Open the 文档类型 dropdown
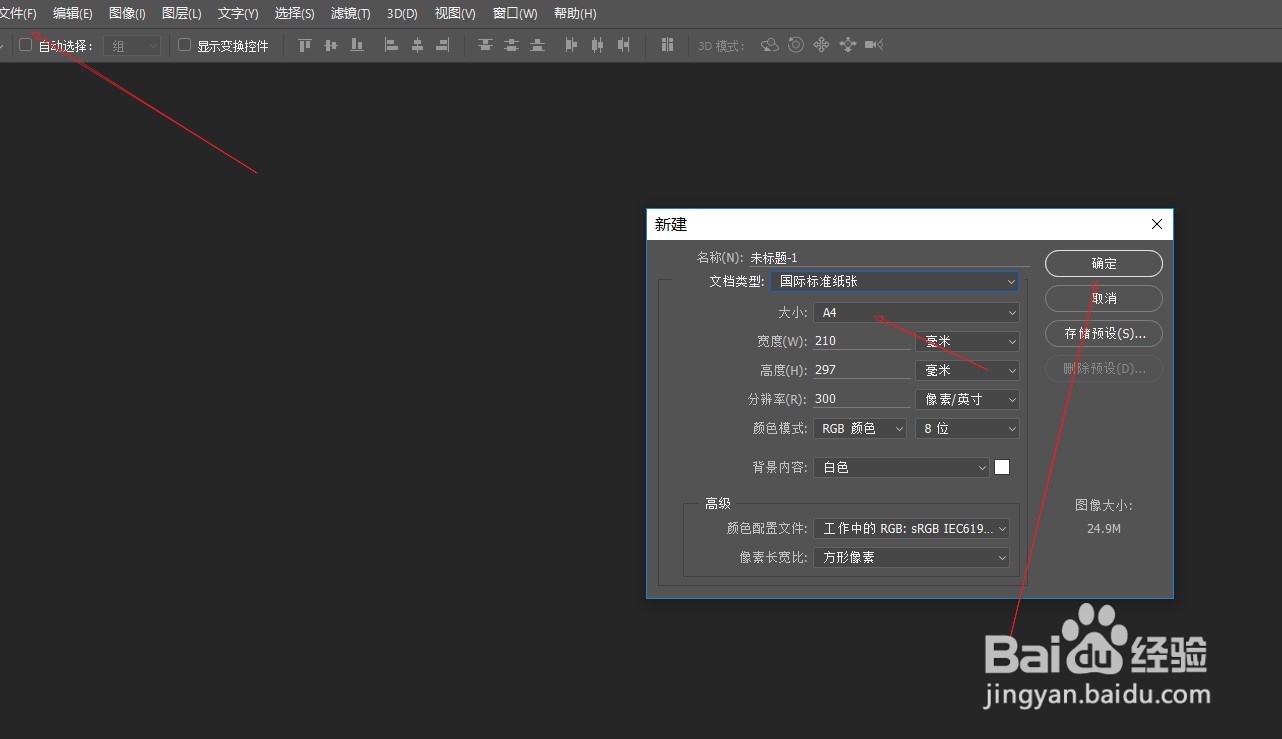 pyautogui.click(x=895, y=282)
